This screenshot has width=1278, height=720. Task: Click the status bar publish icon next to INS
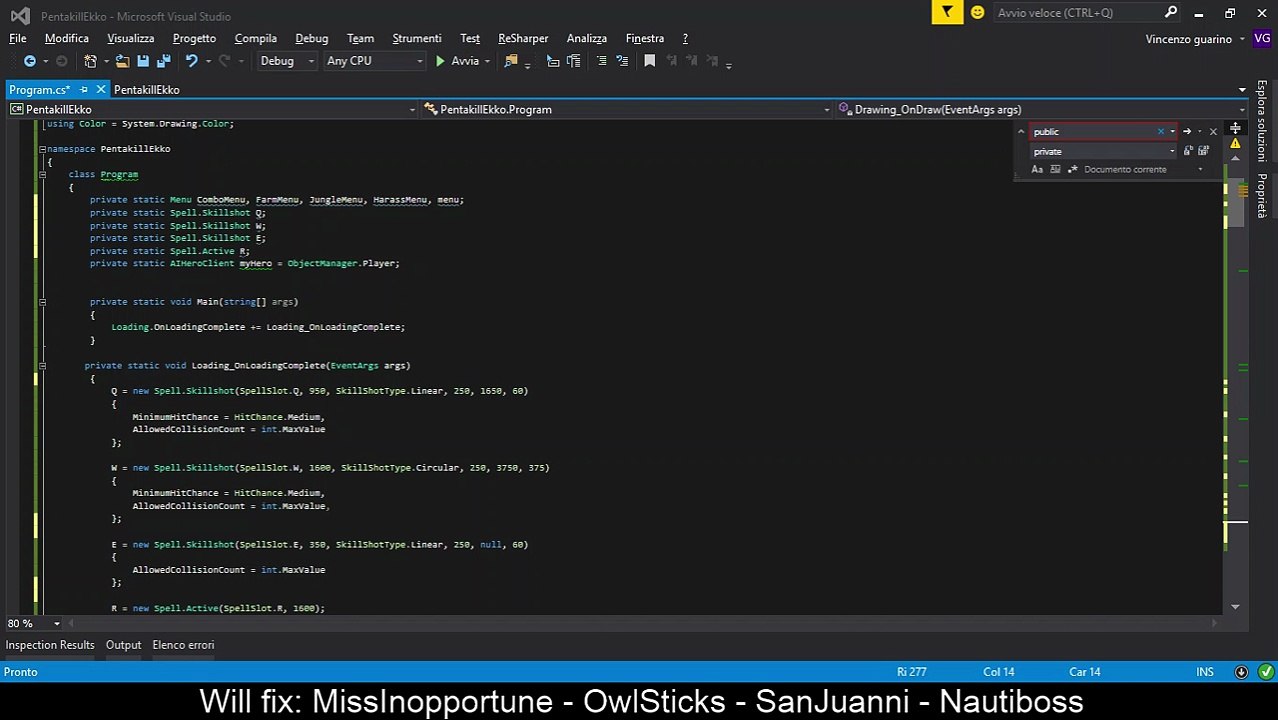1241,672
